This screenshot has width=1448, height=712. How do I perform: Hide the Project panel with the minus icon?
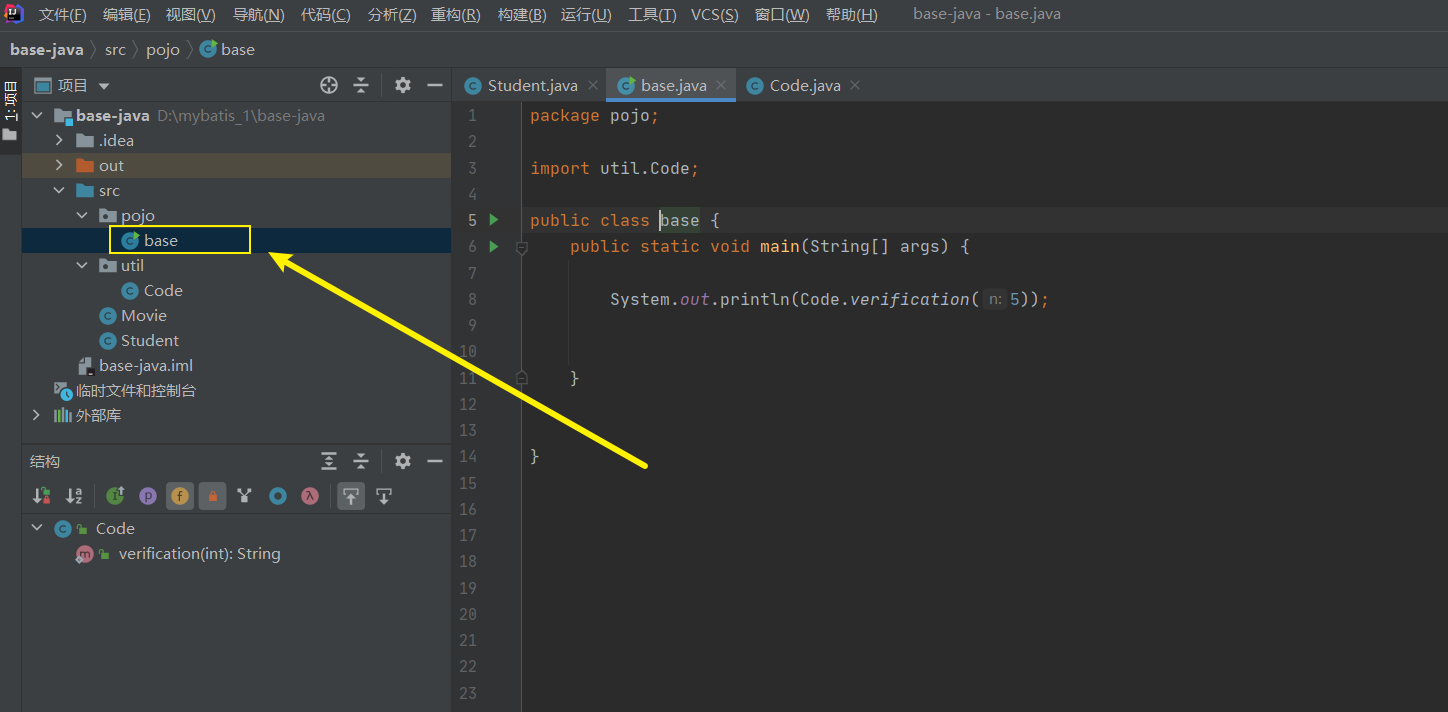(x=435, y=85)
